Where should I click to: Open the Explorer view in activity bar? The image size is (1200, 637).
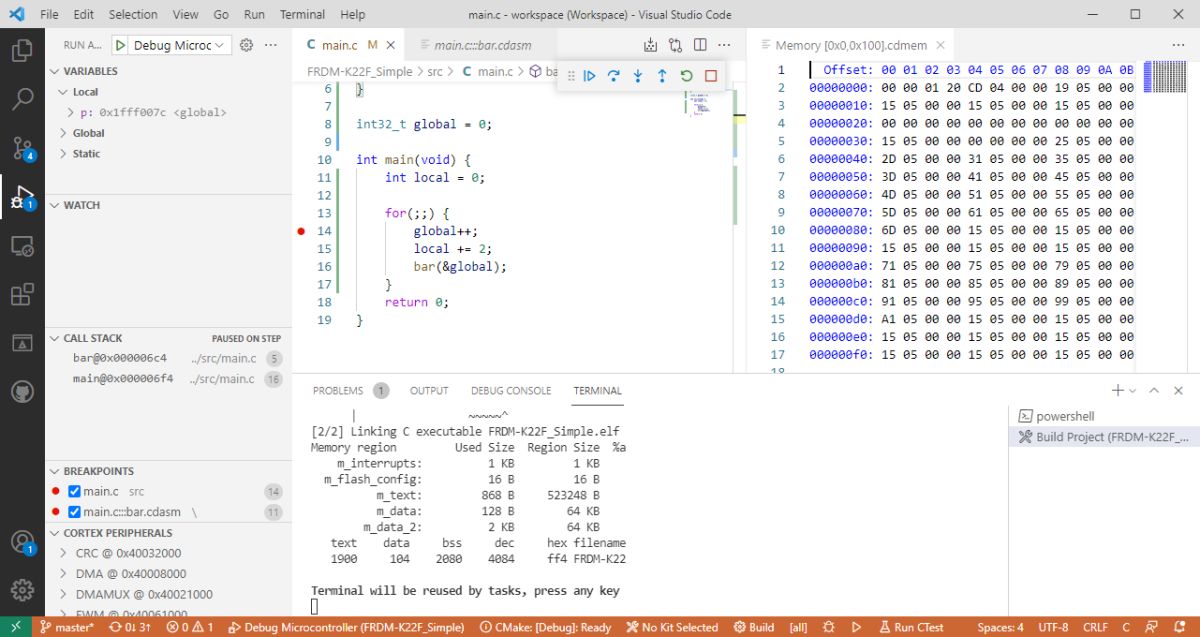click(x=22, y=50)
